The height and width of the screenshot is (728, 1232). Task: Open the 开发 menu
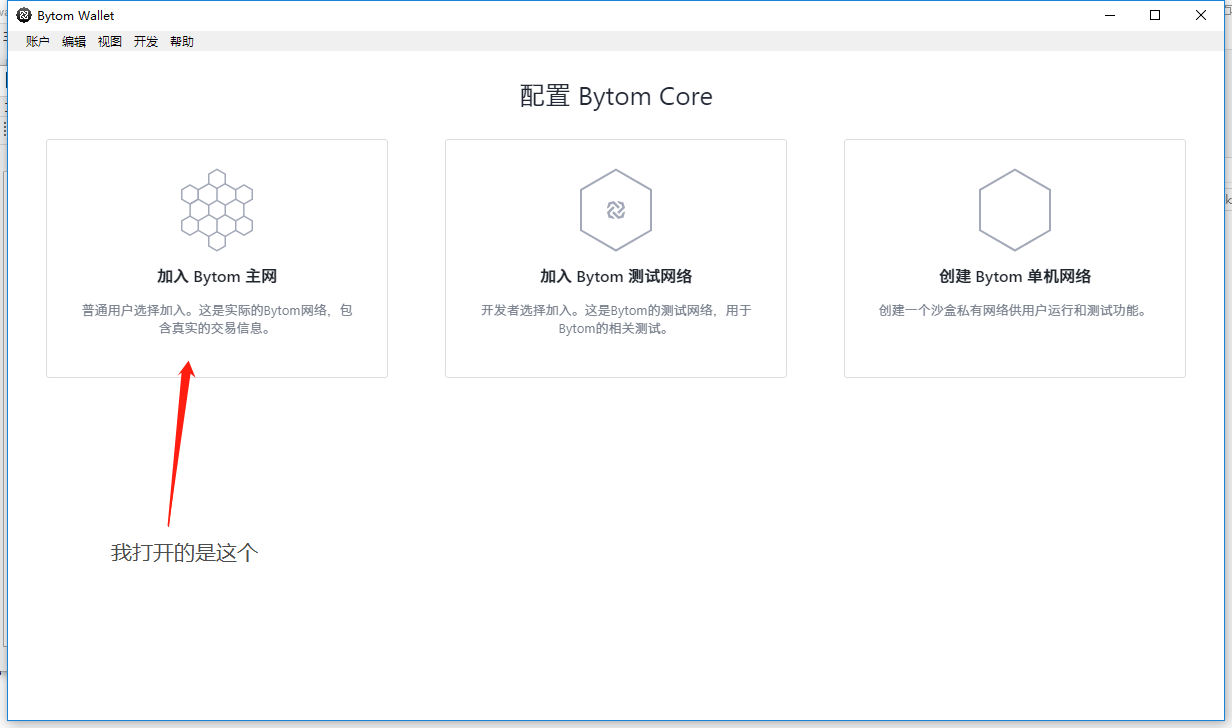tap(146, 42)
